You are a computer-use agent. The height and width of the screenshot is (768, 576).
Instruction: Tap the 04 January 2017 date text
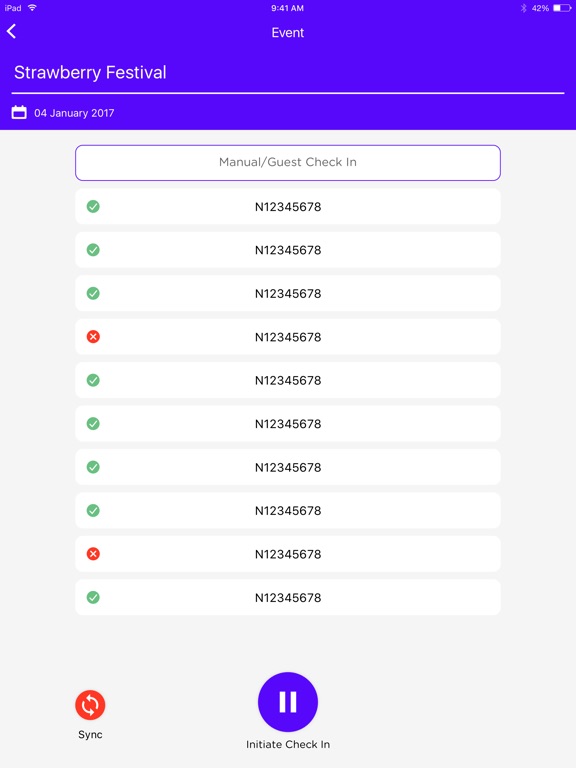(x=74, y=113)
